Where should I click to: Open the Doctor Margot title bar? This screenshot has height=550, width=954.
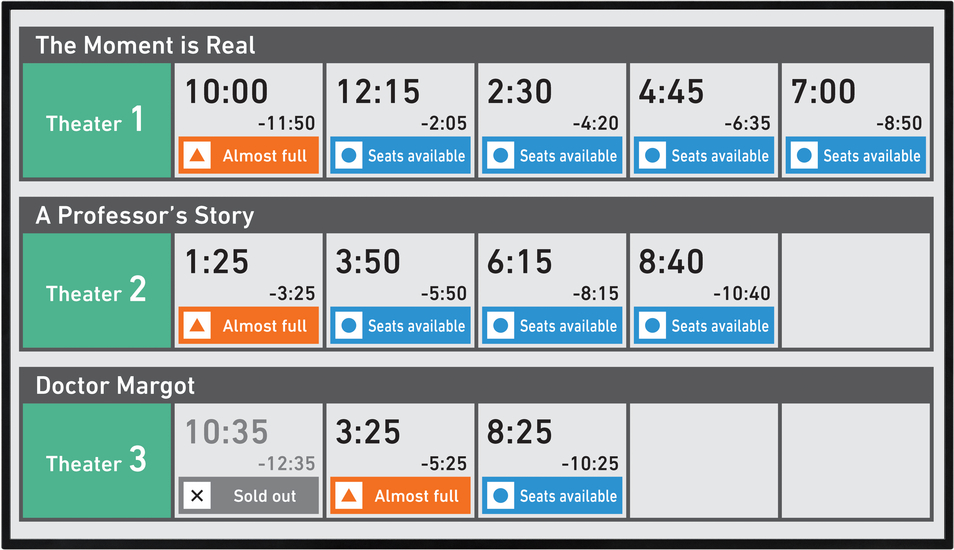(476, 386)
